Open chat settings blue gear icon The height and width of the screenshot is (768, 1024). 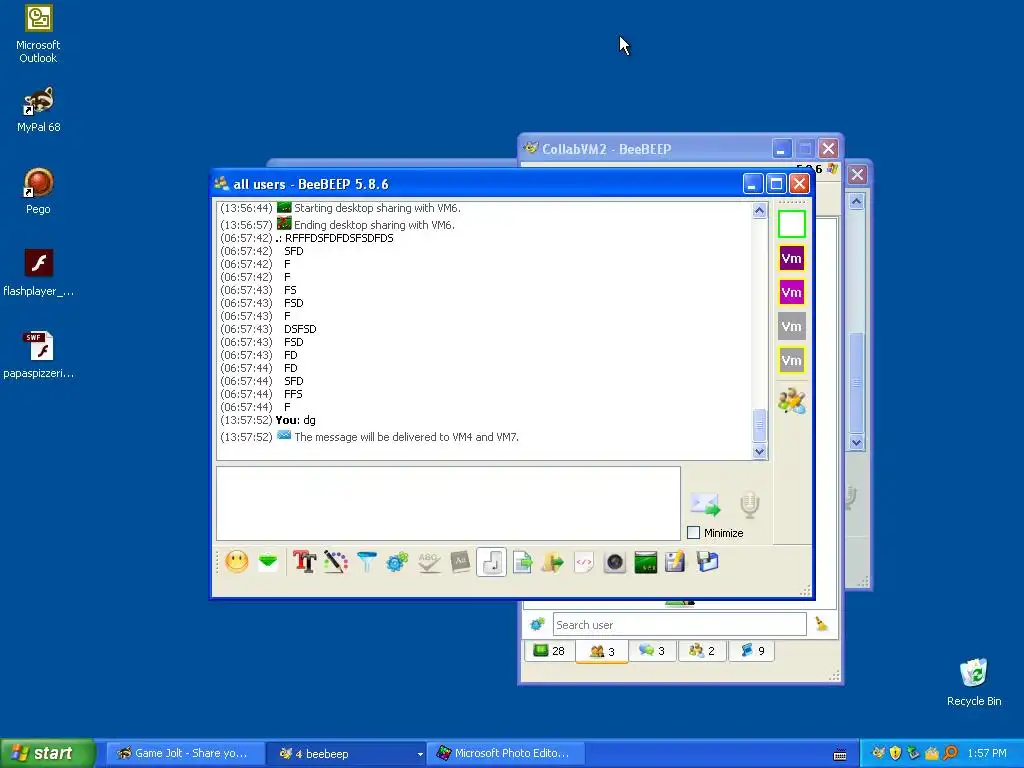[x=397, y=562]
